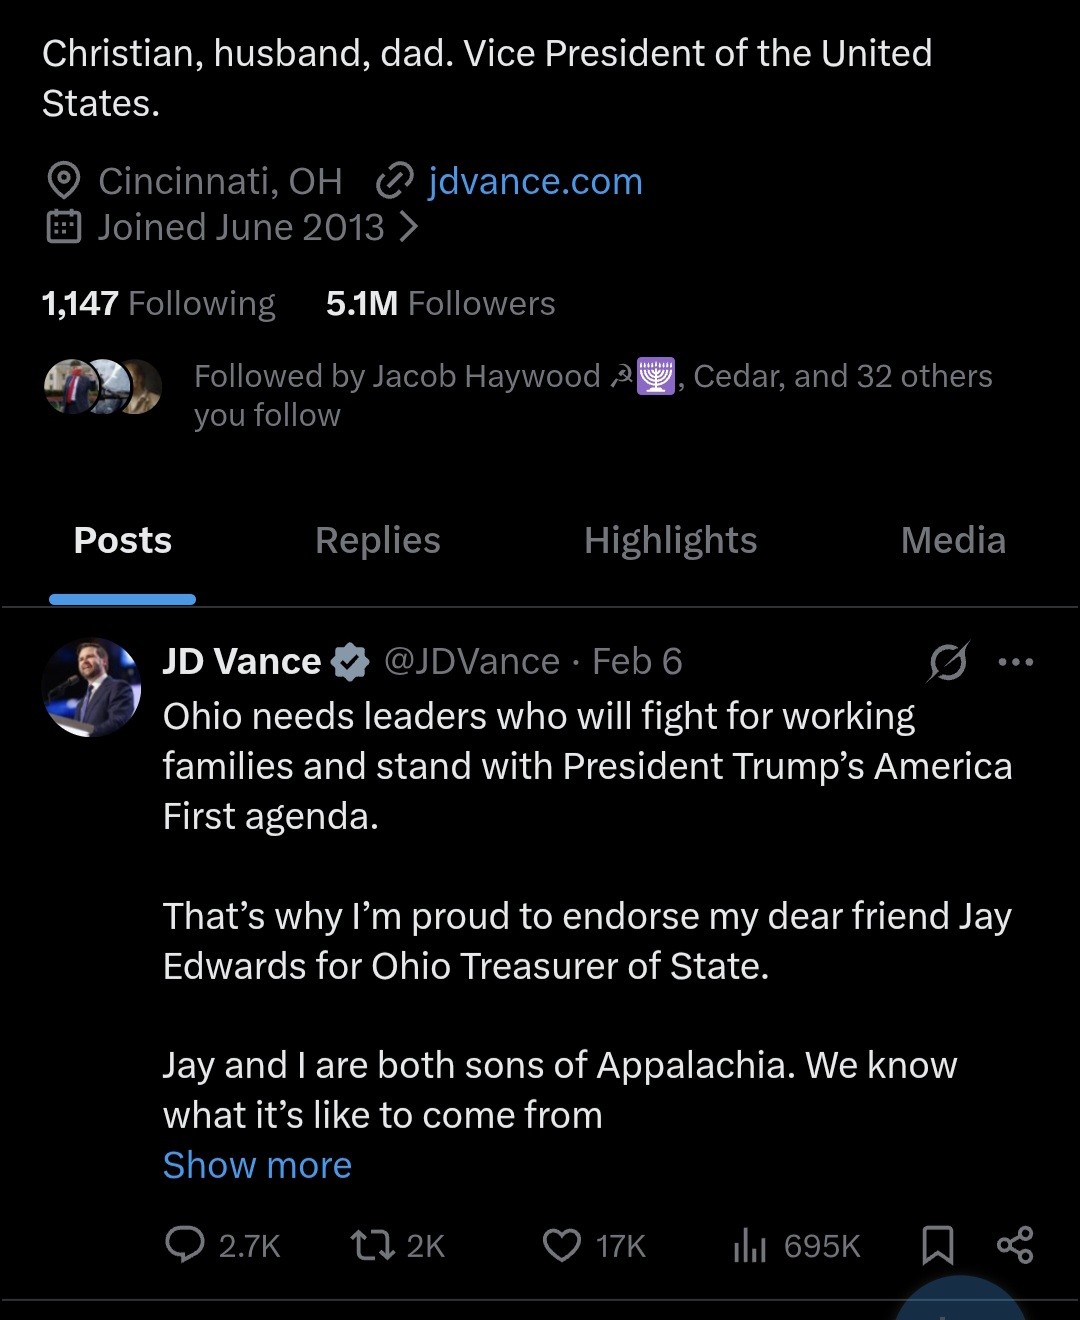Tap the location pin icon by Cincinnati
The height and width of the screenshot is (1320, 1080).
[x=64, y=181]
